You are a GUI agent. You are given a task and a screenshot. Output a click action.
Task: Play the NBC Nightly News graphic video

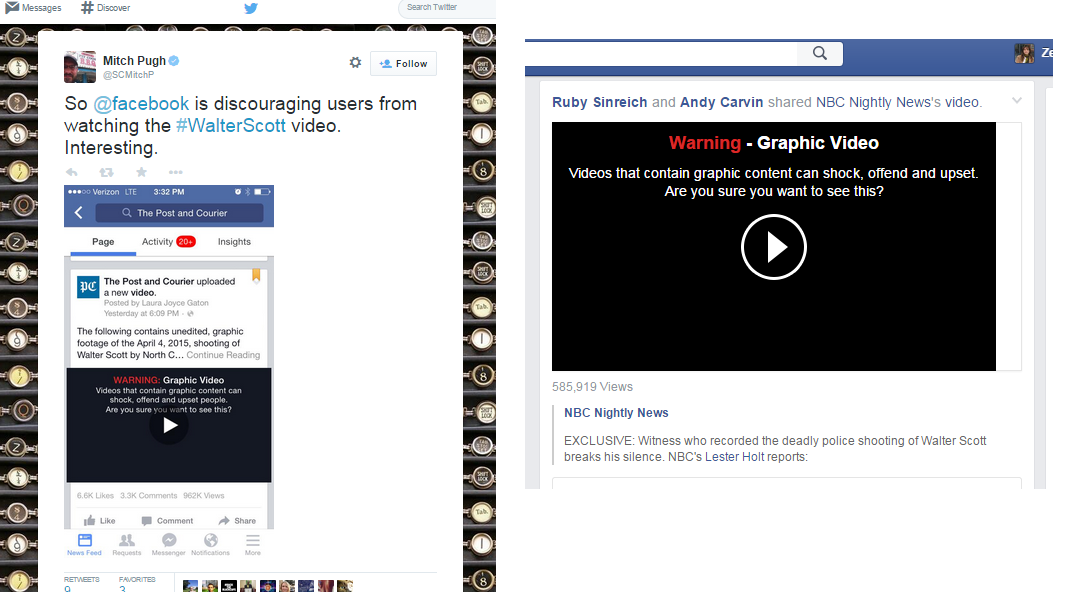[x=773, y=247]
